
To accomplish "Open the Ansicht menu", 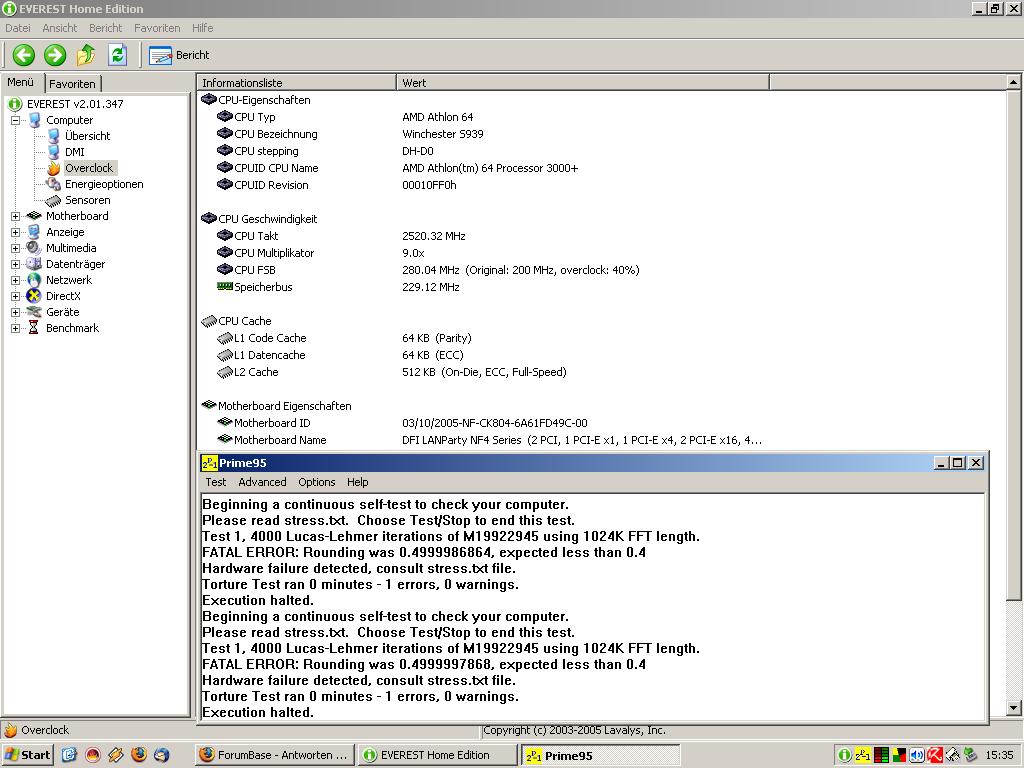I will pyautogui.click(x=59, y=28).
